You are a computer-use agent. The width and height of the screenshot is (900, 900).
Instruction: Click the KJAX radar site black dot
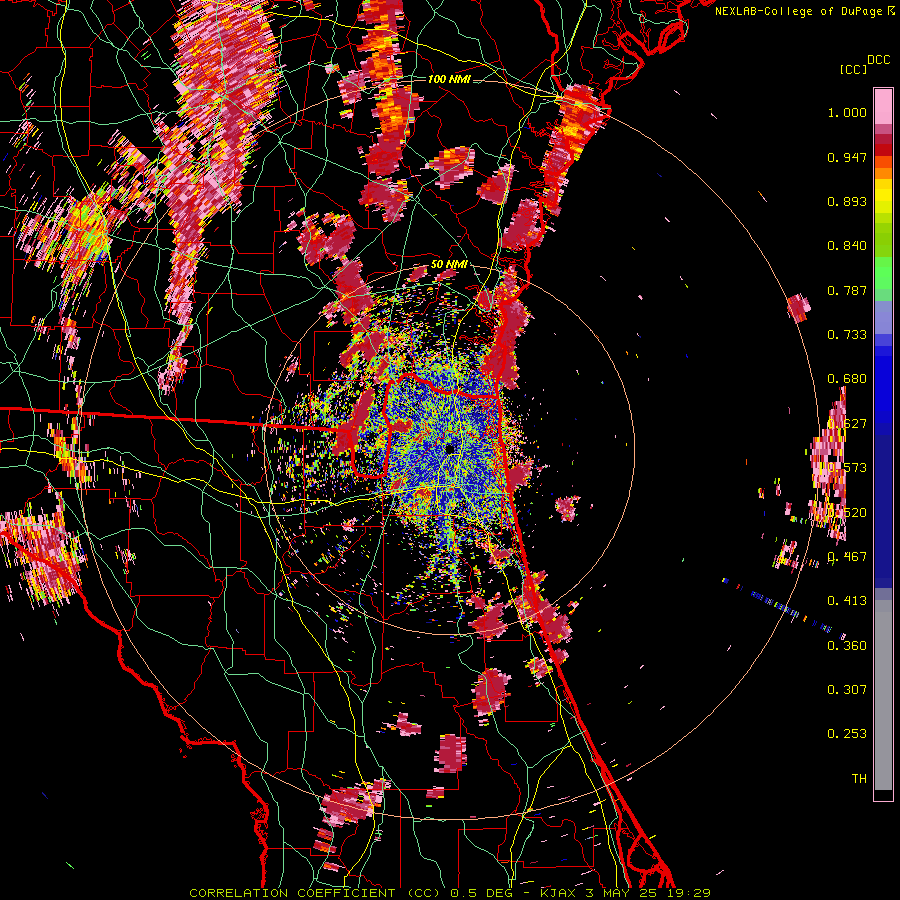pyautogui.click(x=450, y=448)
